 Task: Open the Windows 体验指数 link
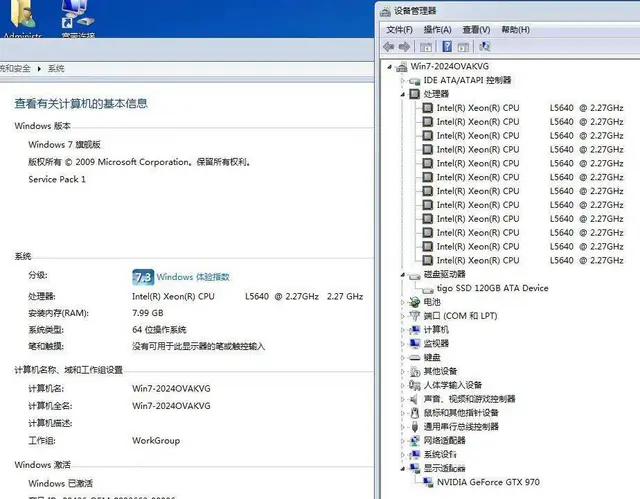[193, 277]
